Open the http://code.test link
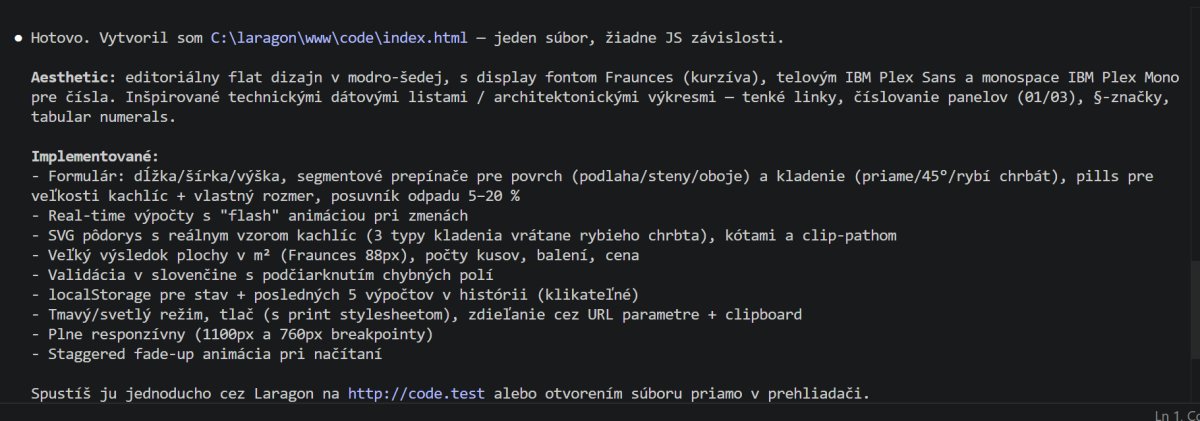This screenshot has width=1200, height=421. [416, 393]
